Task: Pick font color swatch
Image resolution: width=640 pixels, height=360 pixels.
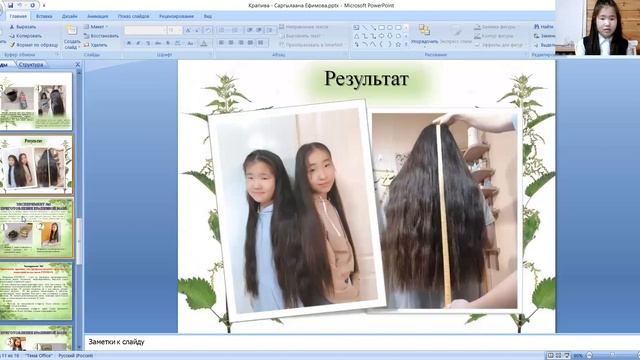Action: coord(204,43)
